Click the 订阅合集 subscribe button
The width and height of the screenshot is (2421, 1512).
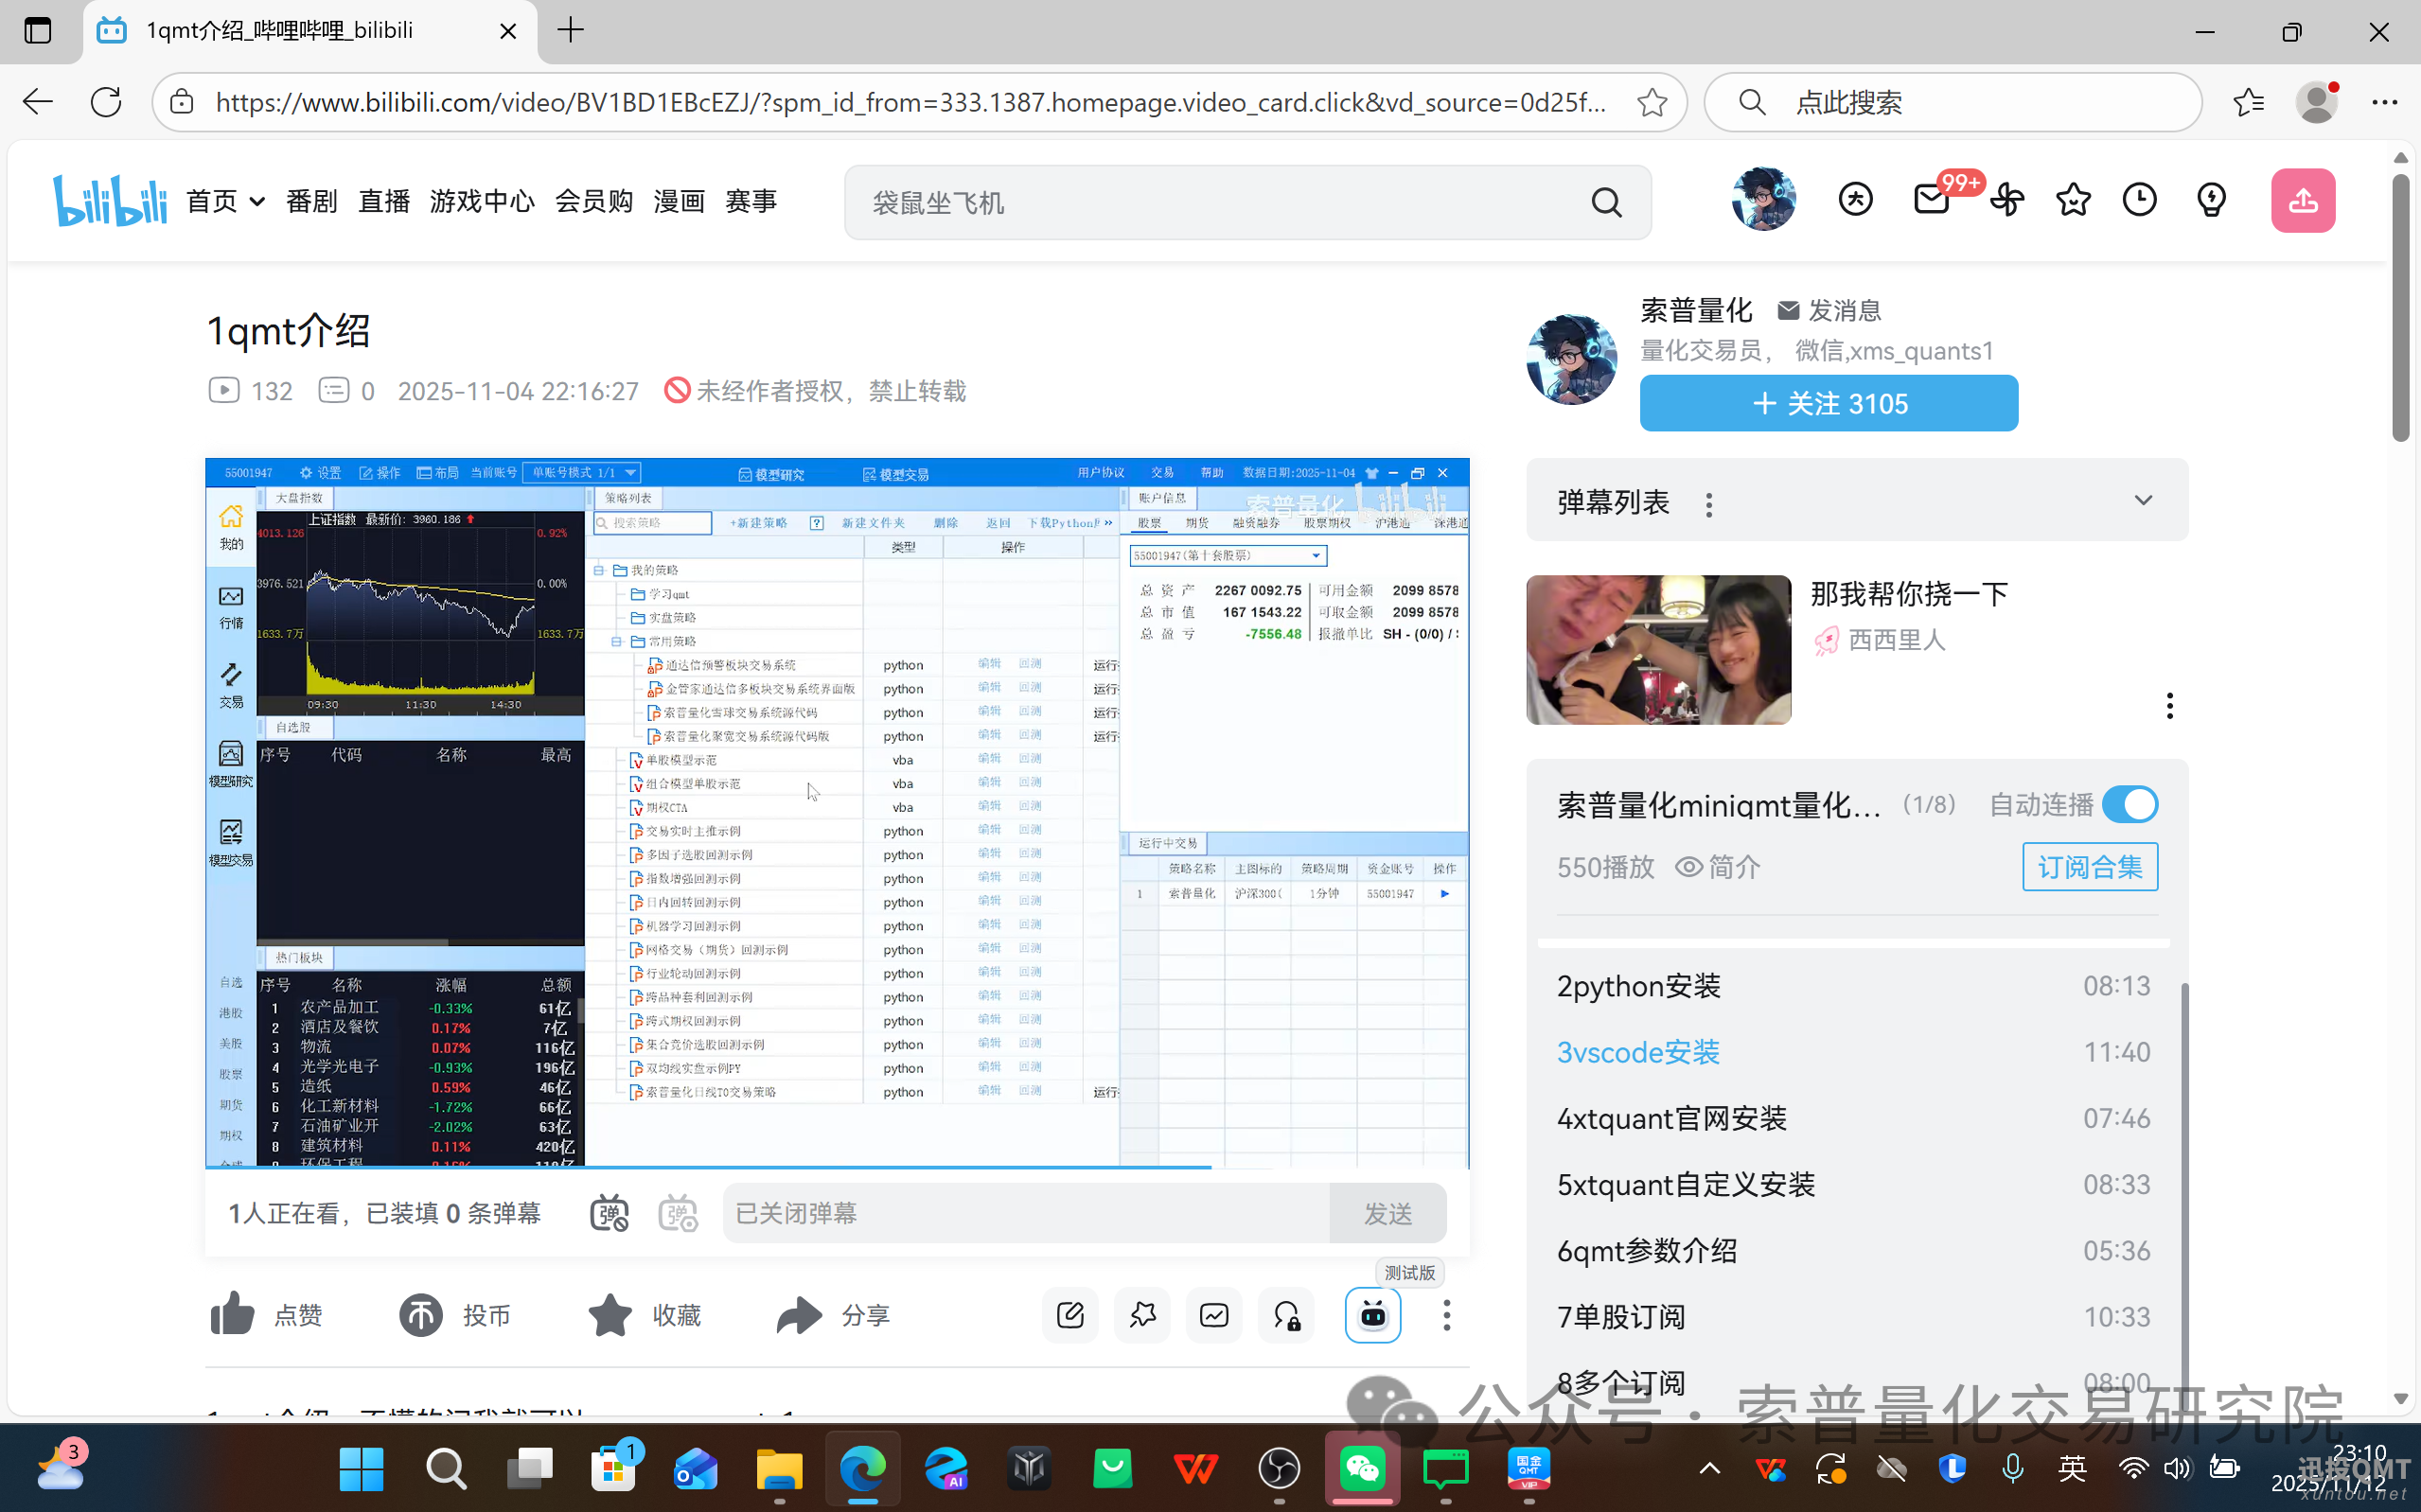click(x=2089, y=866)
